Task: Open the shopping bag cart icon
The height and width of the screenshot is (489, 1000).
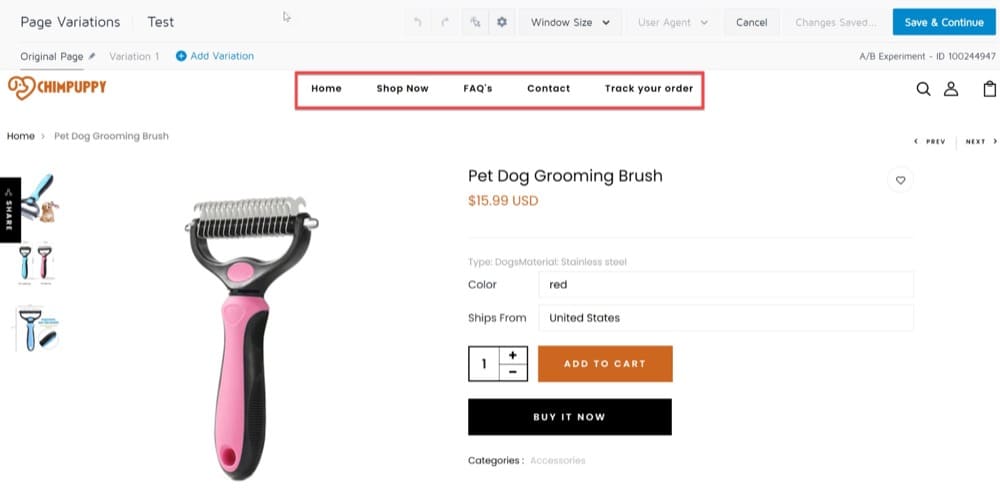Action: [989, 89]
